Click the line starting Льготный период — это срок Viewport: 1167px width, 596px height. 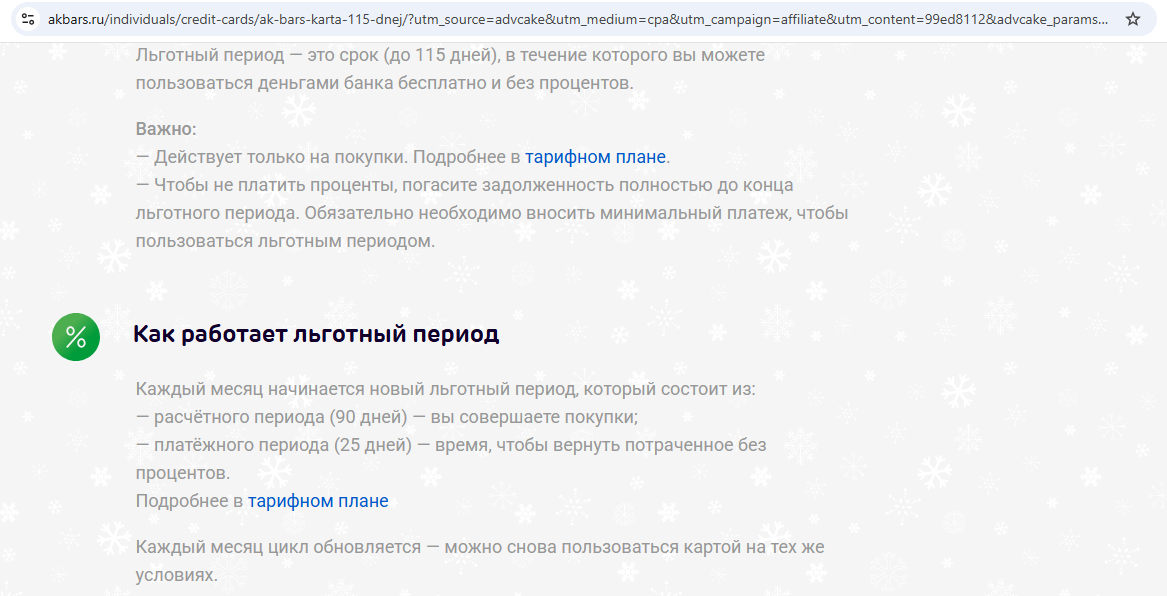(450, 55)
